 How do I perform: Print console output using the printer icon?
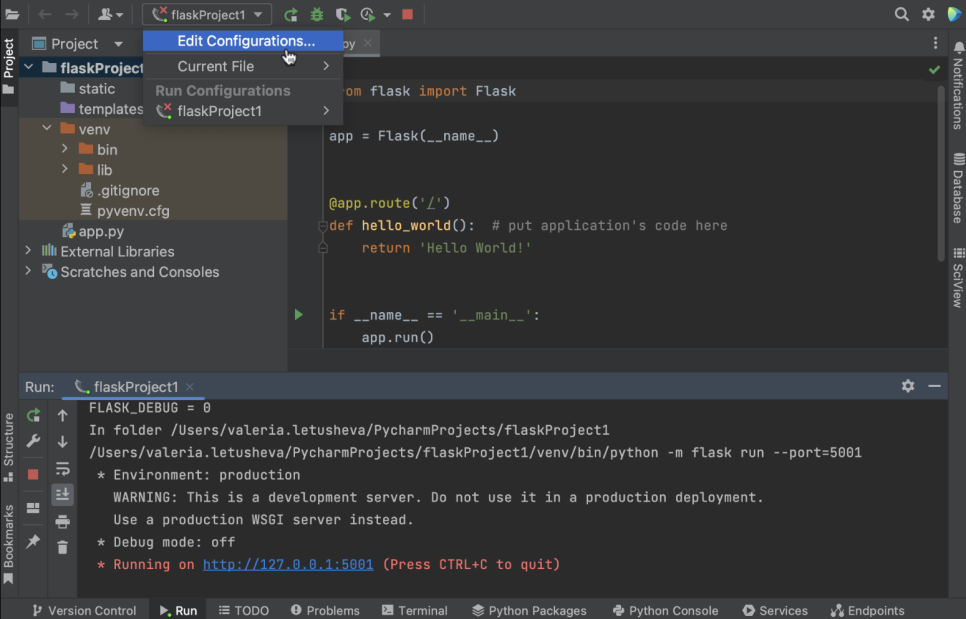[62, 521]
